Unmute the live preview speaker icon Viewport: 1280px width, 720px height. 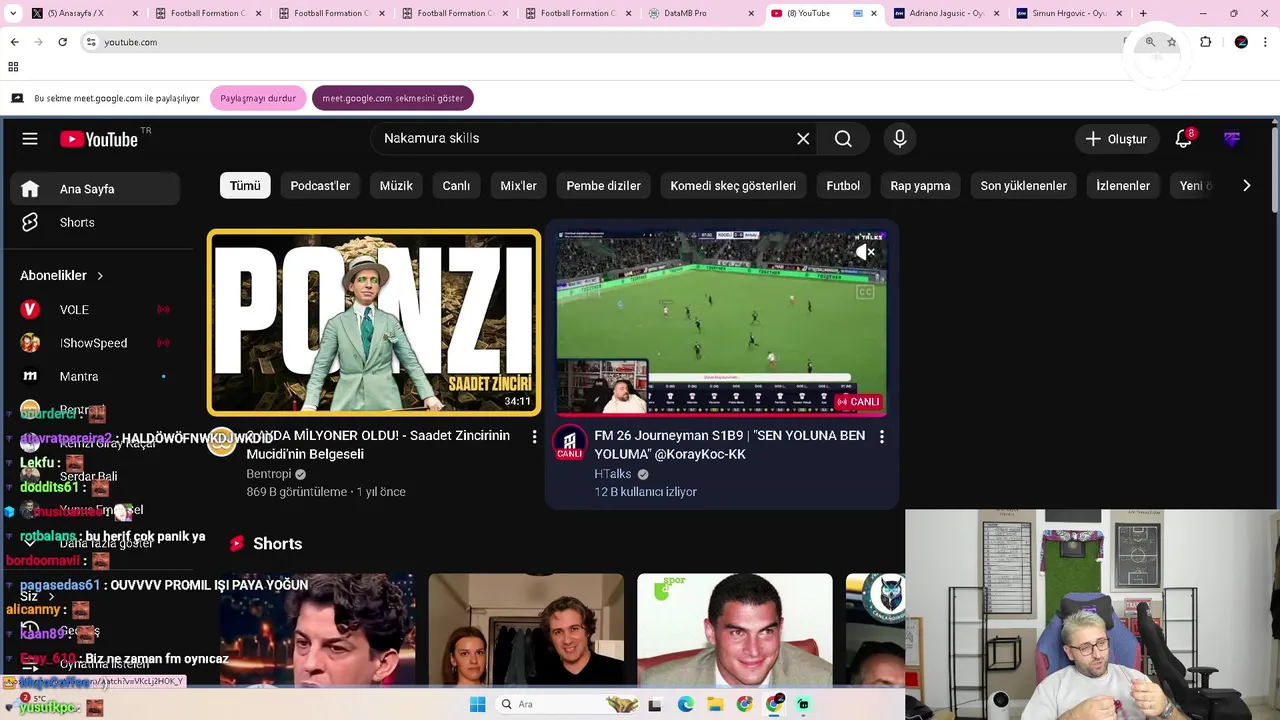865,253
